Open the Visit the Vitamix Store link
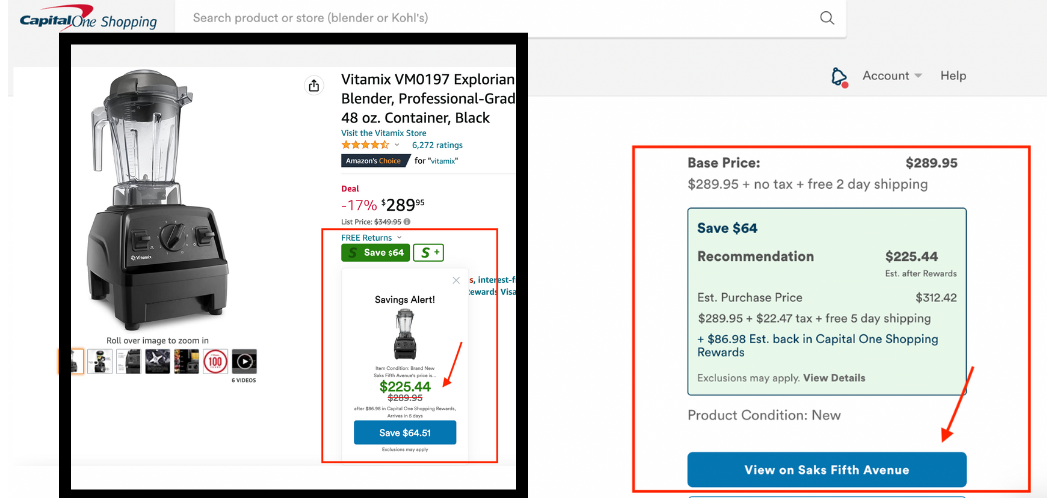Screen dimensions: 1047x498 point(383,133)
